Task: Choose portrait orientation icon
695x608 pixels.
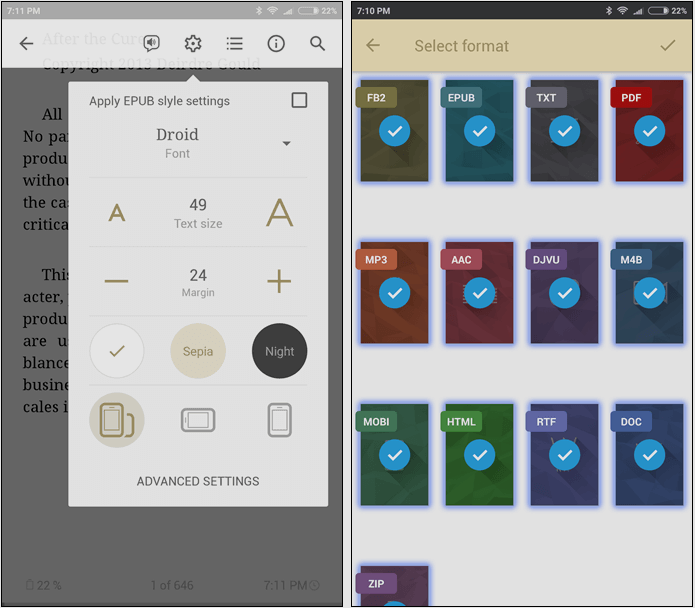Action: click(x=279, y=420)
